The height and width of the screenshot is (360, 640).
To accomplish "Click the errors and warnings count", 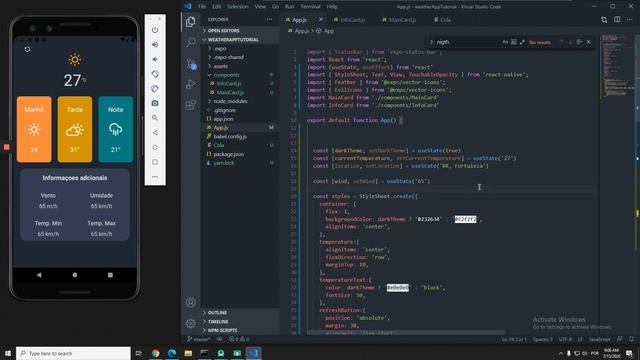I will (239, 339).
